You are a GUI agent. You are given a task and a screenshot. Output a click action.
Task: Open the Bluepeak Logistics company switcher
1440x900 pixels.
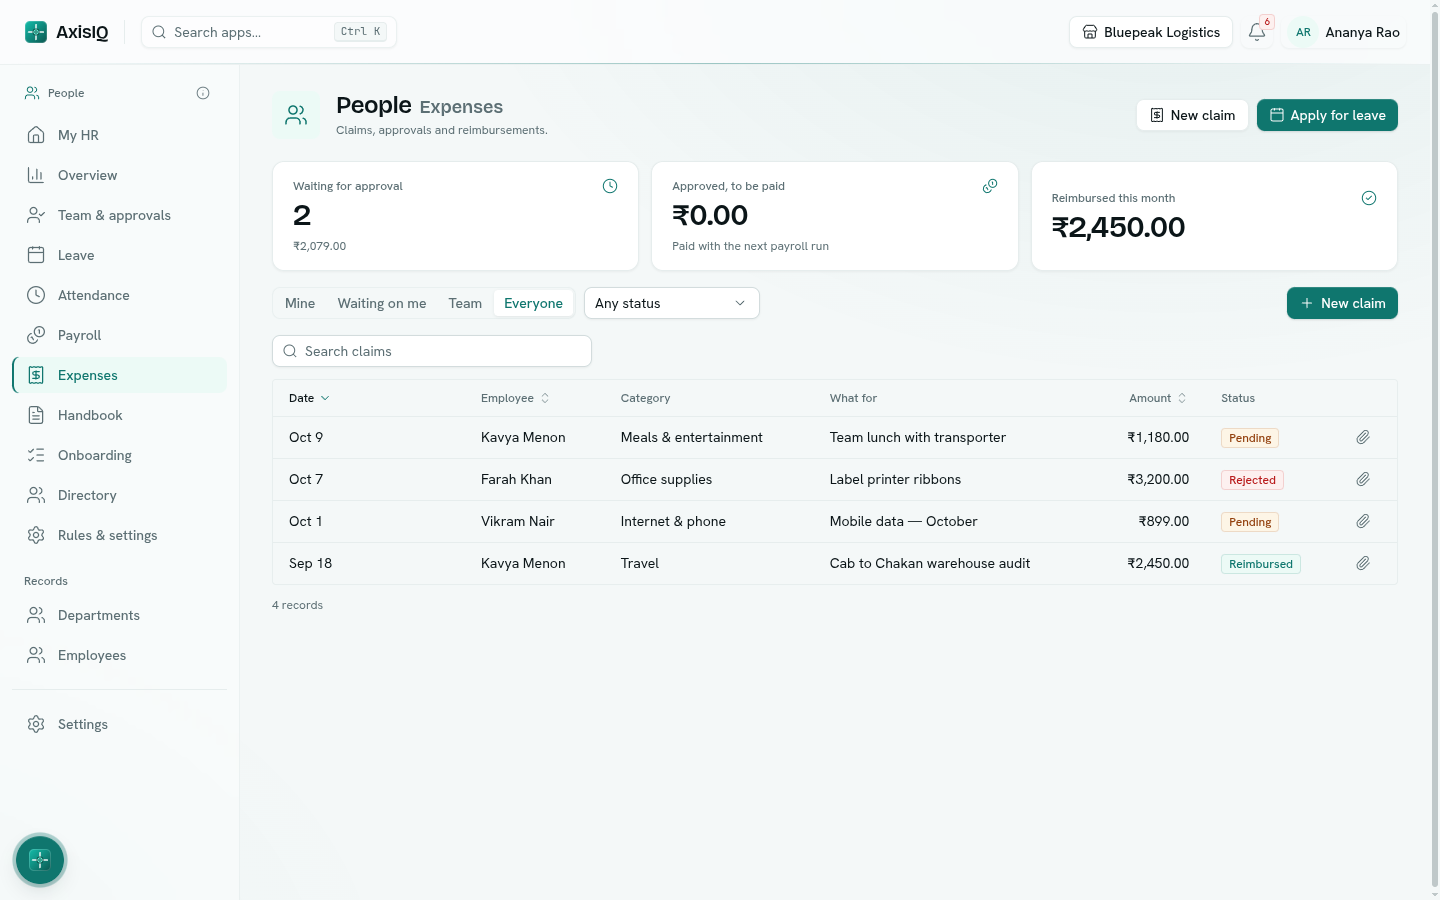click(x=1150, y=32)
